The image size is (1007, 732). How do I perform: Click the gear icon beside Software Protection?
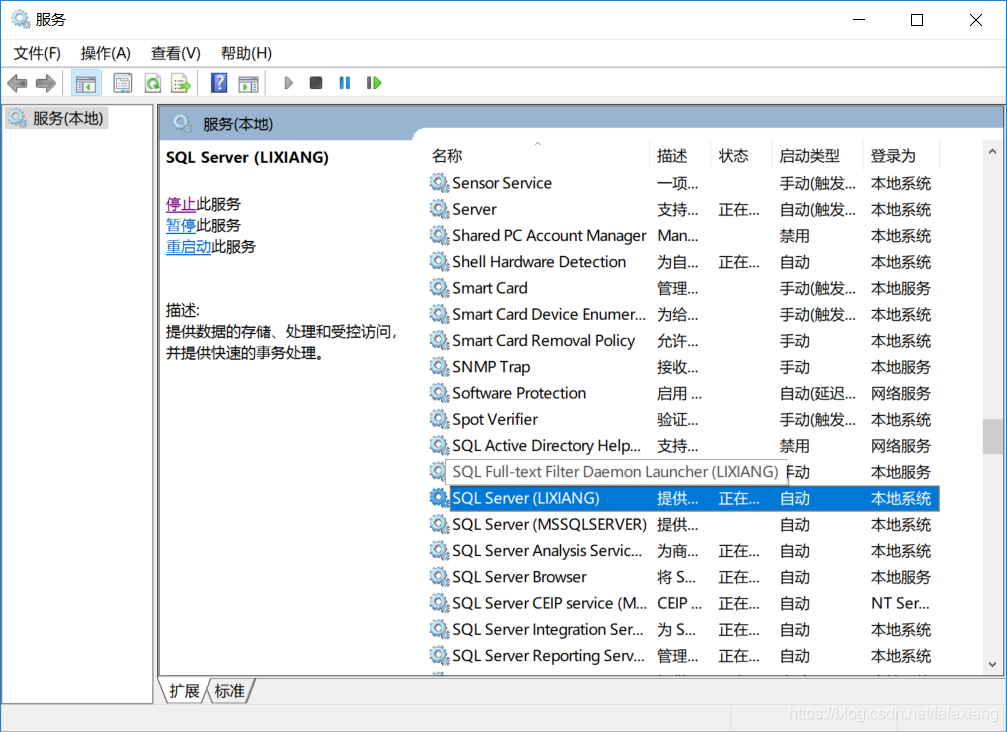pyautogui.click(x=439, y=393)
